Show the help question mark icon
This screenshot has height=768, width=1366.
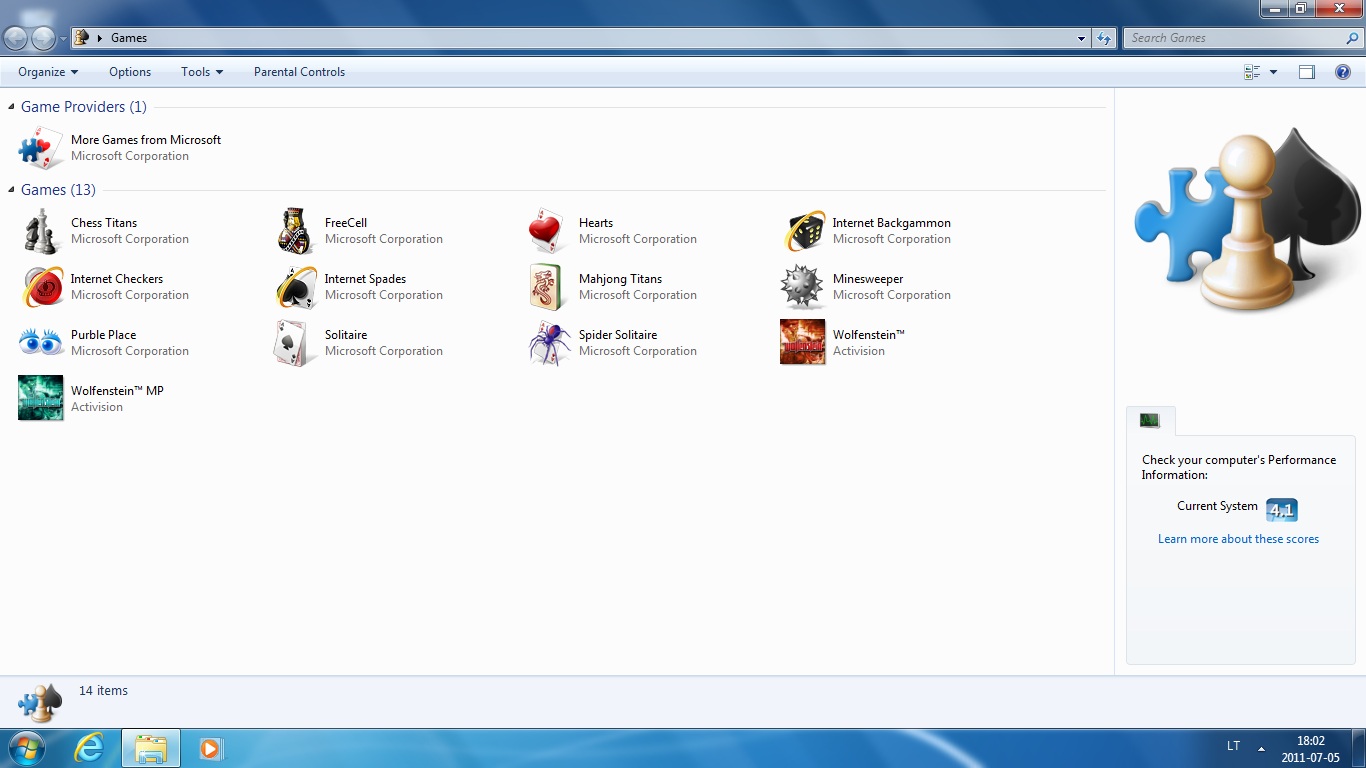click(1343, 72)
